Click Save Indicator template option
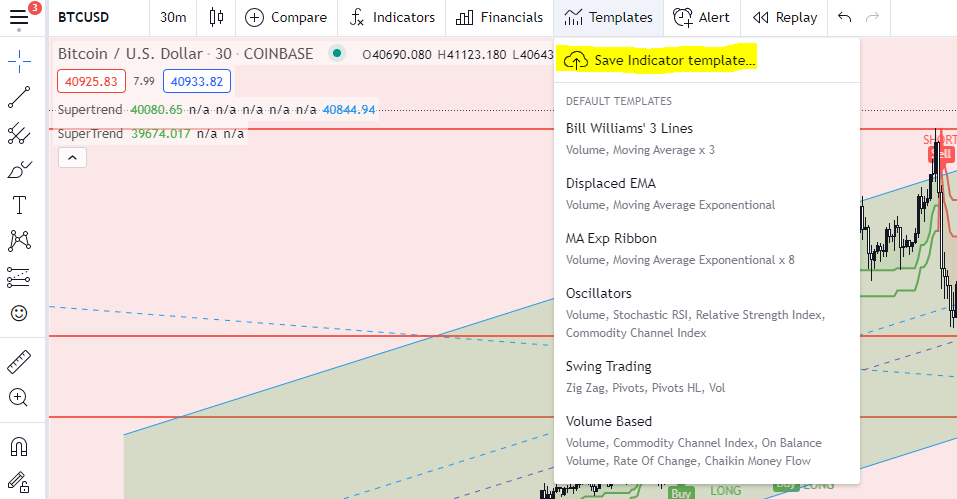Screen dimensions: 957x499 click(x=674, y=61)
